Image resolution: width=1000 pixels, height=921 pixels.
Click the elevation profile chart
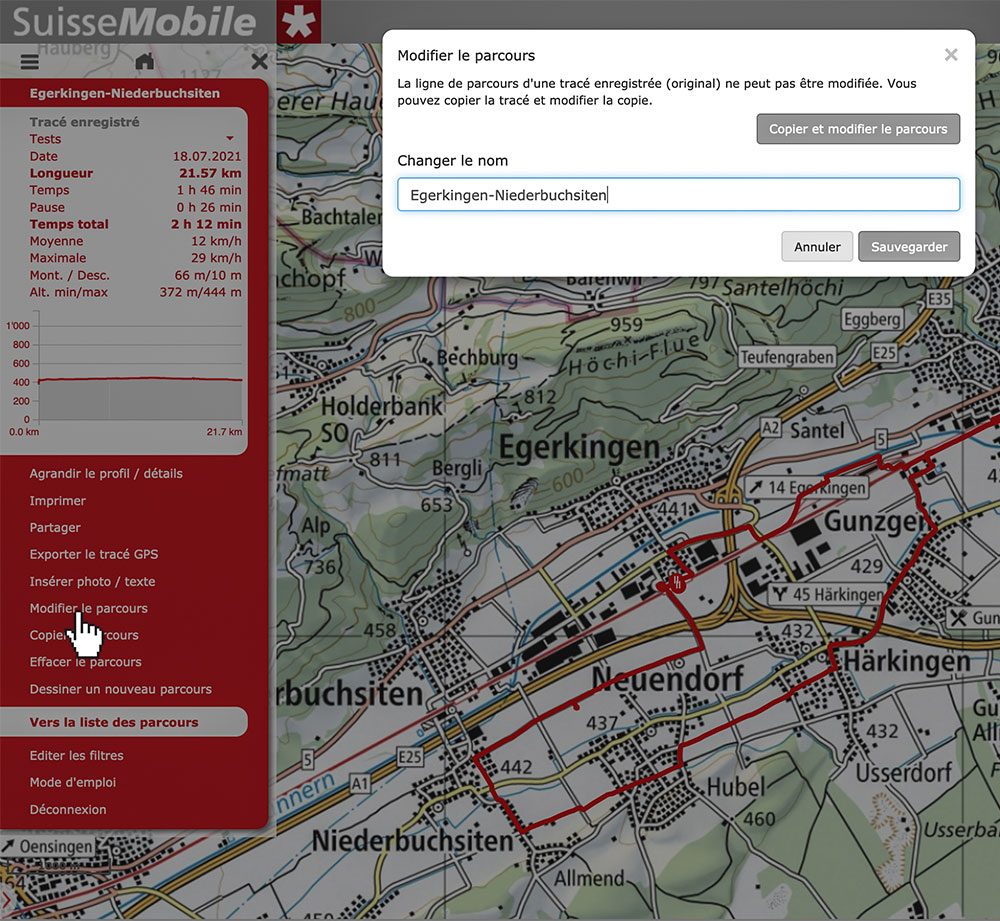124,373
